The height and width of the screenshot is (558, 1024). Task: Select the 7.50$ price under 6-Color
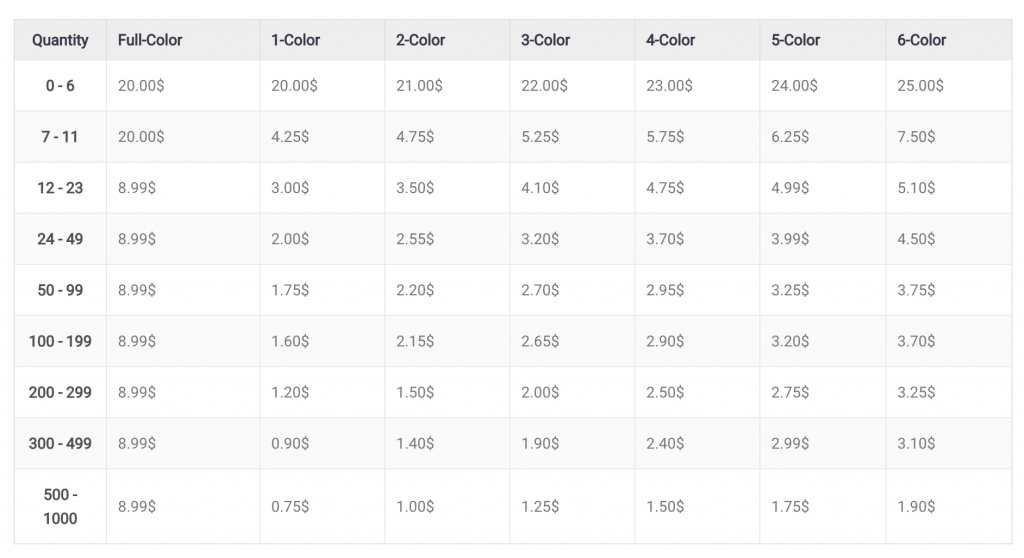tap(916, 137)
